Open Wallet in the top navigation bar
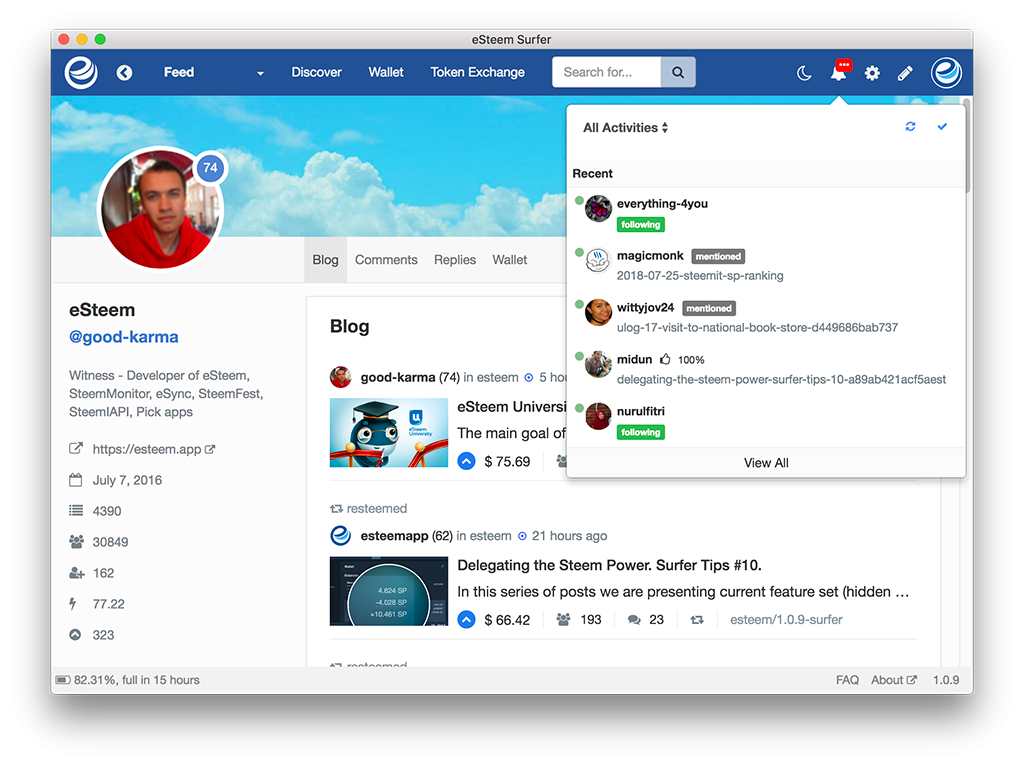The width and height of the screenshot is (1024, 767). coord(385,72)
